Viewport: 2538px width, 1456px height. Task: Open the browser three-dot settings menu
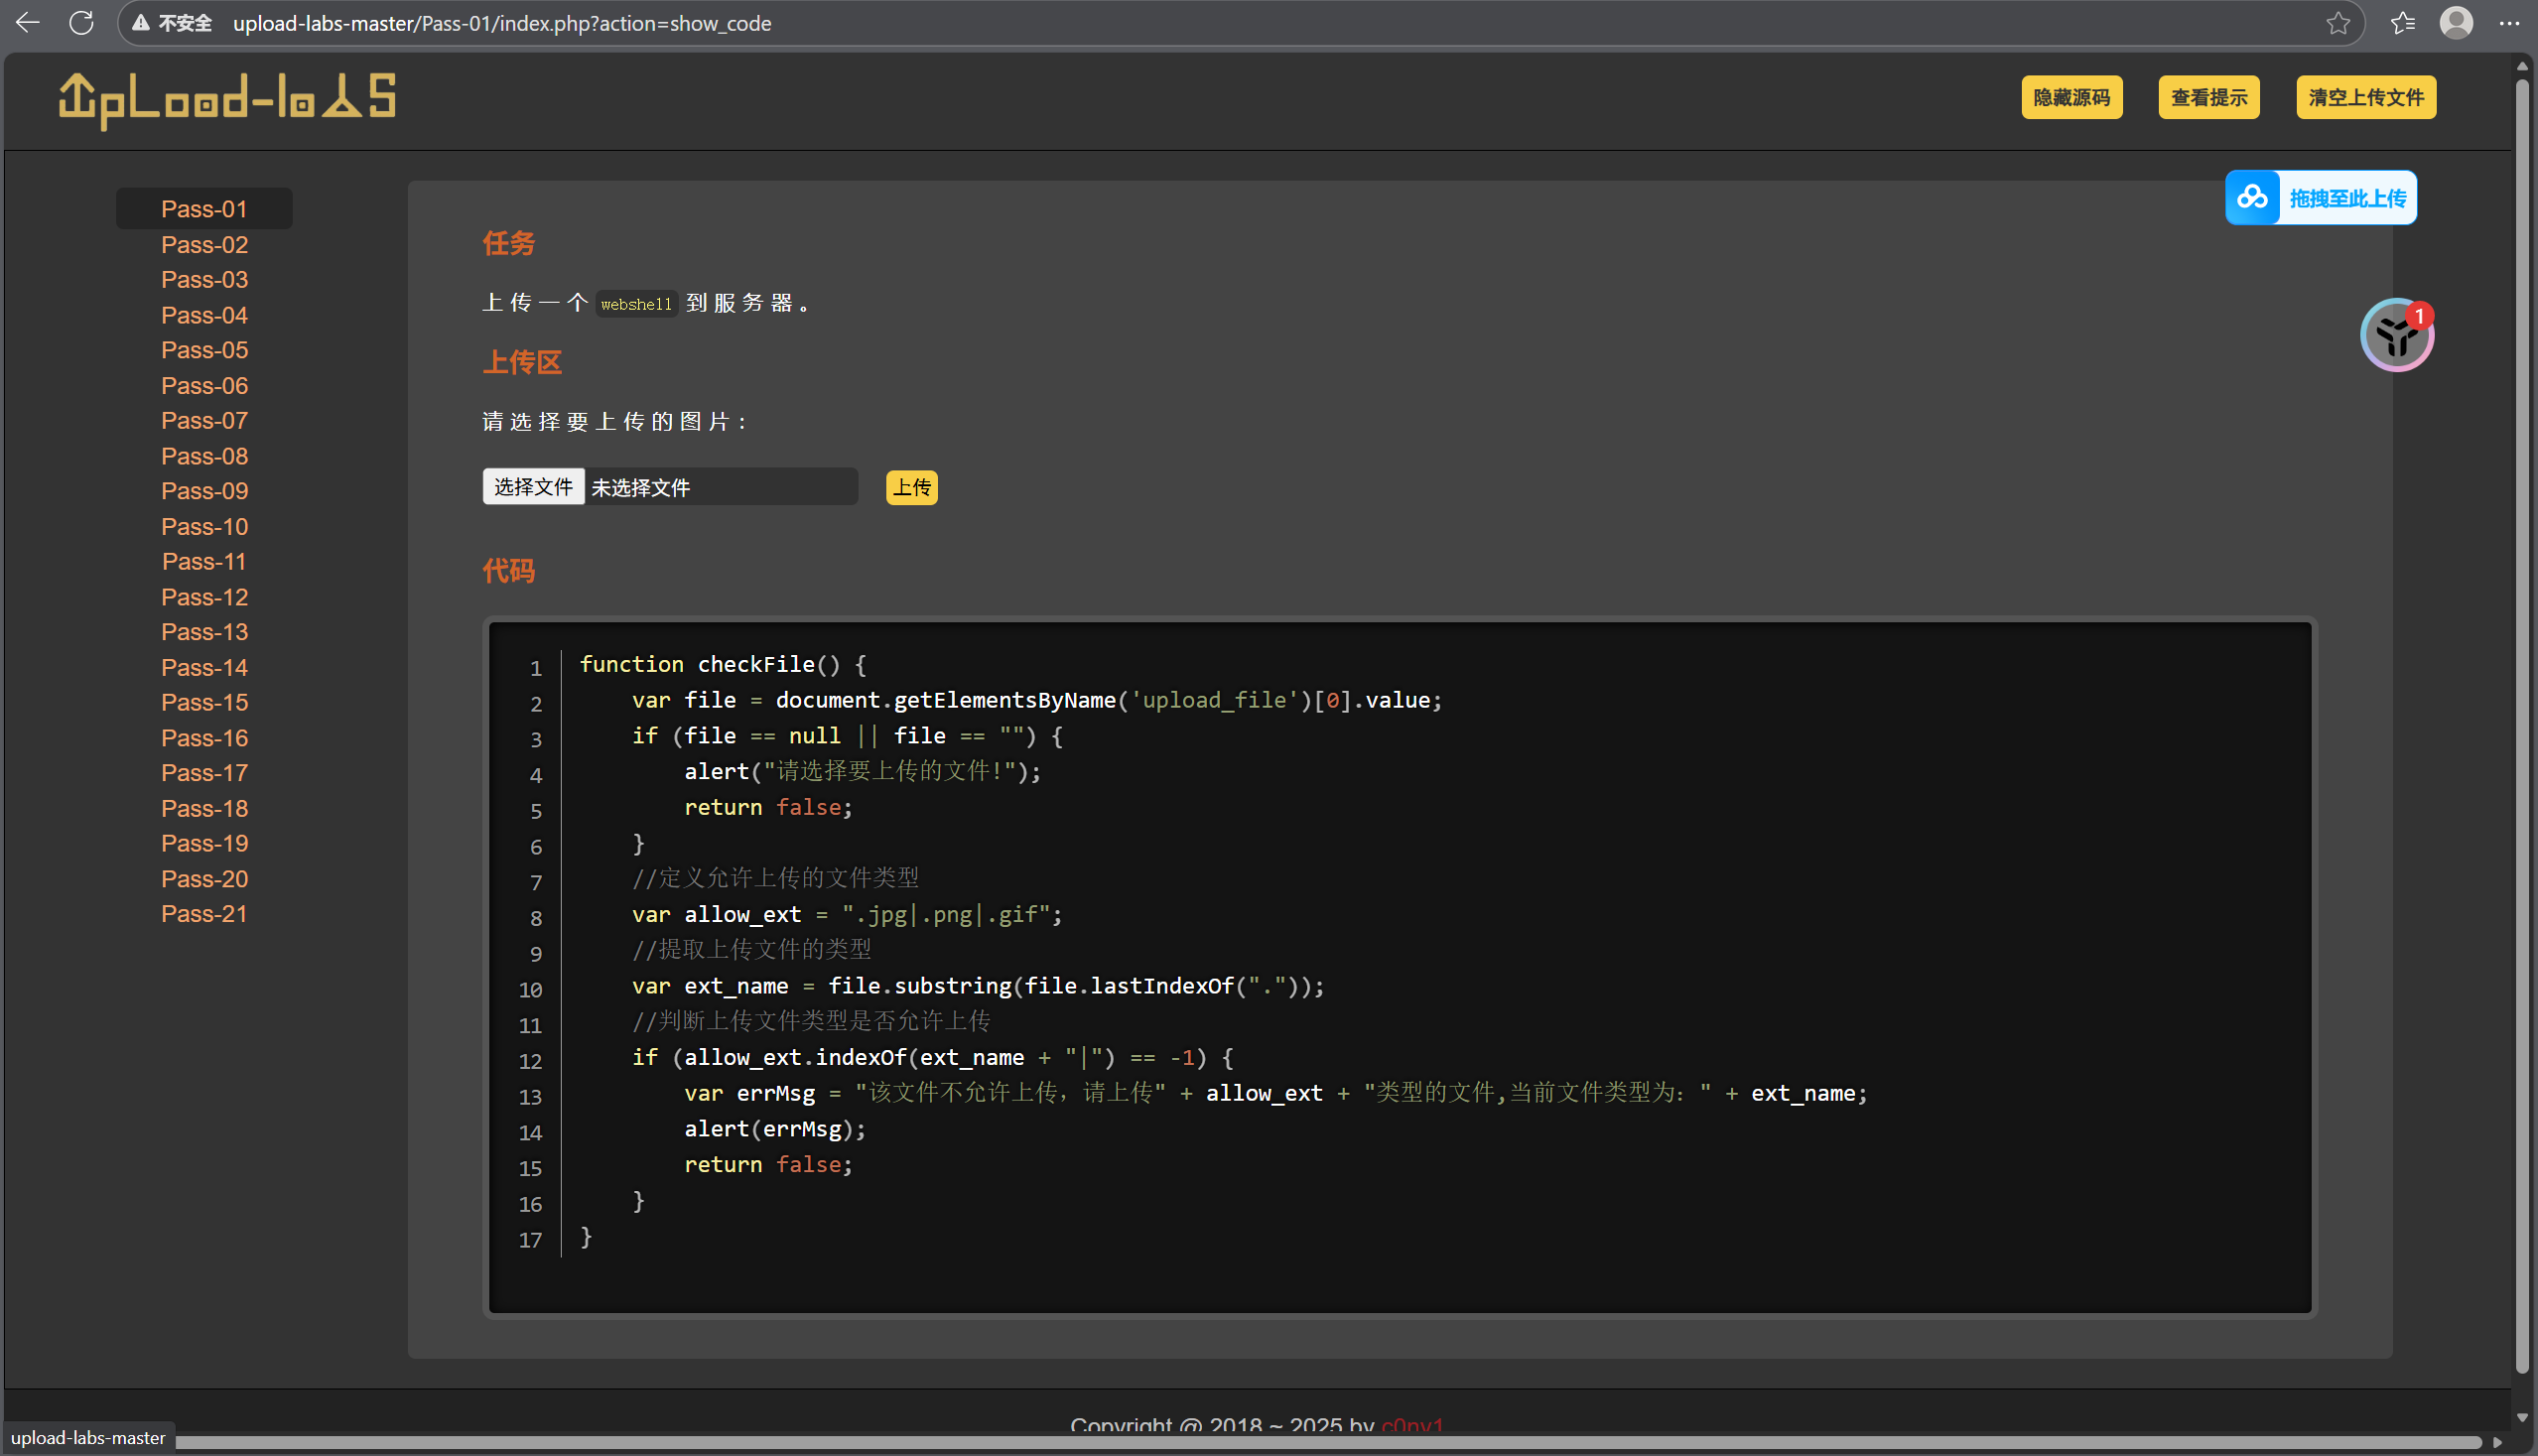click(x=2509, y=23)
